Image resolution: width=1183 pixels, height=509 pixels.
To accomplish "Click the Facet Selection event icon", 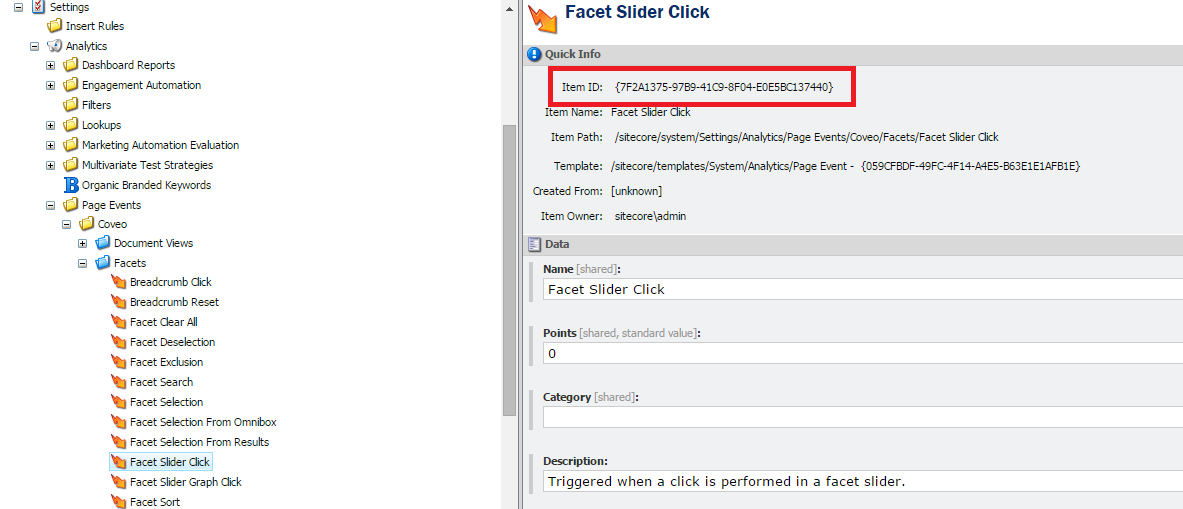I will click(118, 402).
